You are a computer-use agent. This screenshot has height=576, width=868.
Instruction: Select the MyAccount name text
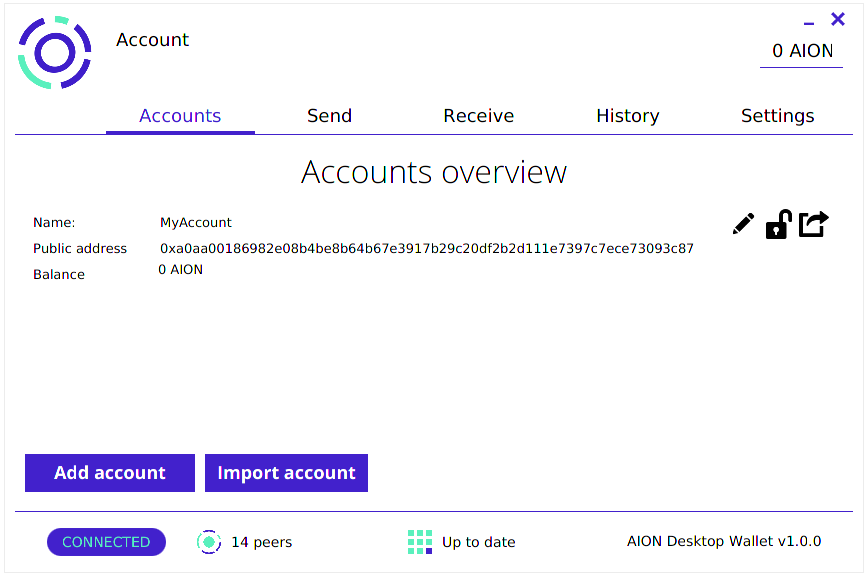(195, 222)
